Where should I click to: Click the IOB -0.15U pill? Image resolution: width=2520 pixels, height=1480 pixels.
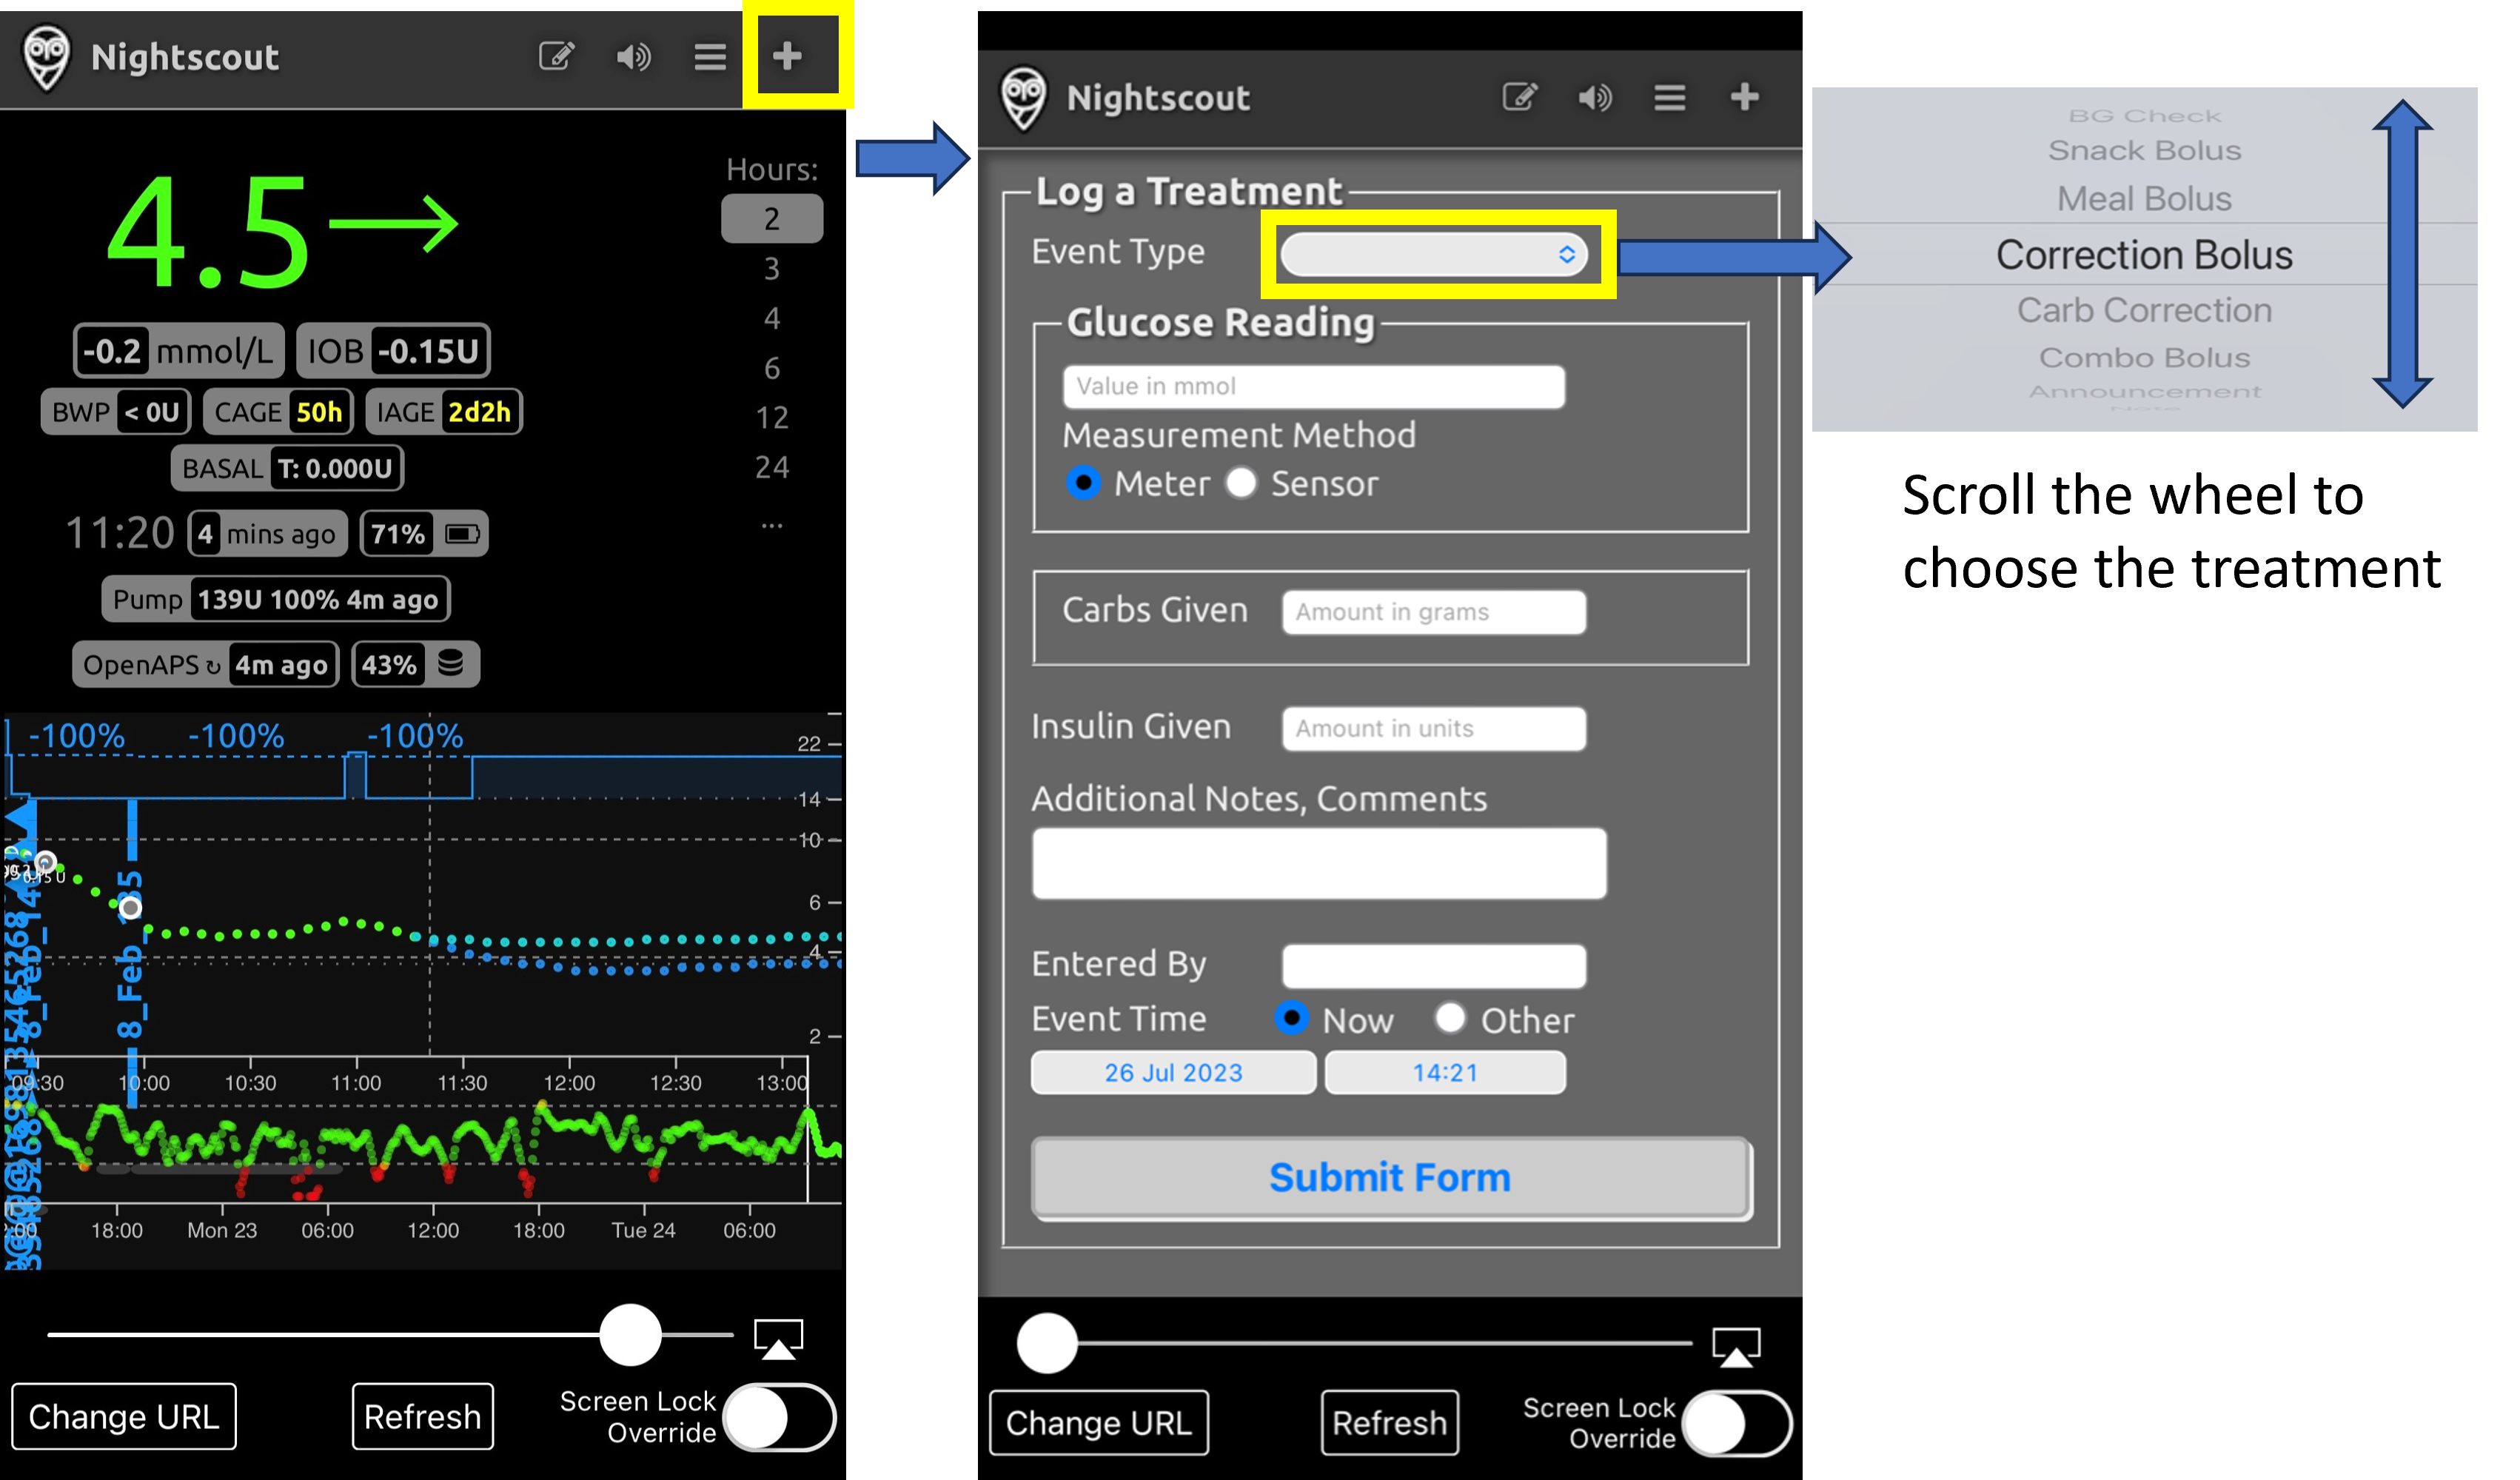393,351
